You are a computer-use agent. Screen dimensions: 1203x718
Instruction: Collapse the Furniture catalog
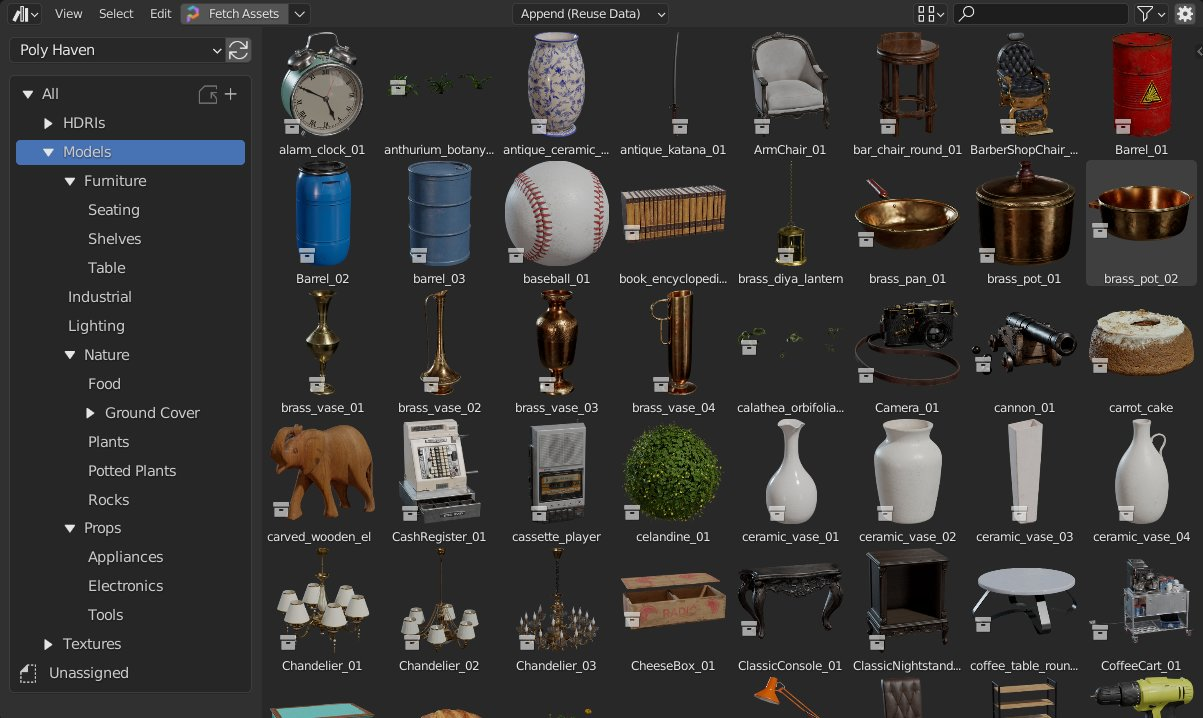(x=70, y=181)
